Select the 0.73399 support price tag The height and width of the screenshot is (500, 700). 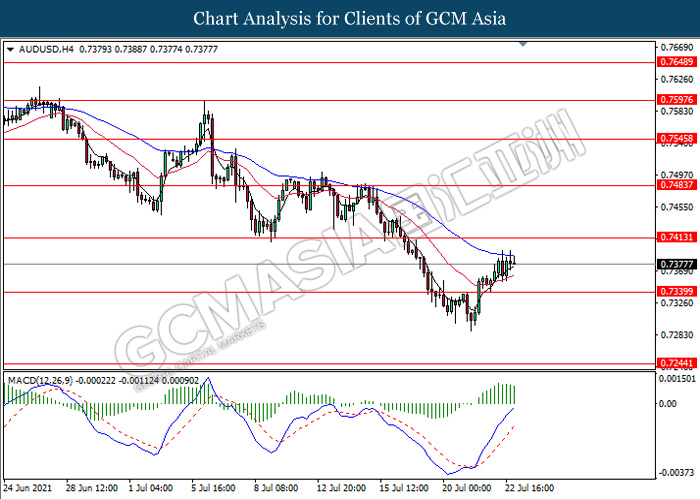676,292
